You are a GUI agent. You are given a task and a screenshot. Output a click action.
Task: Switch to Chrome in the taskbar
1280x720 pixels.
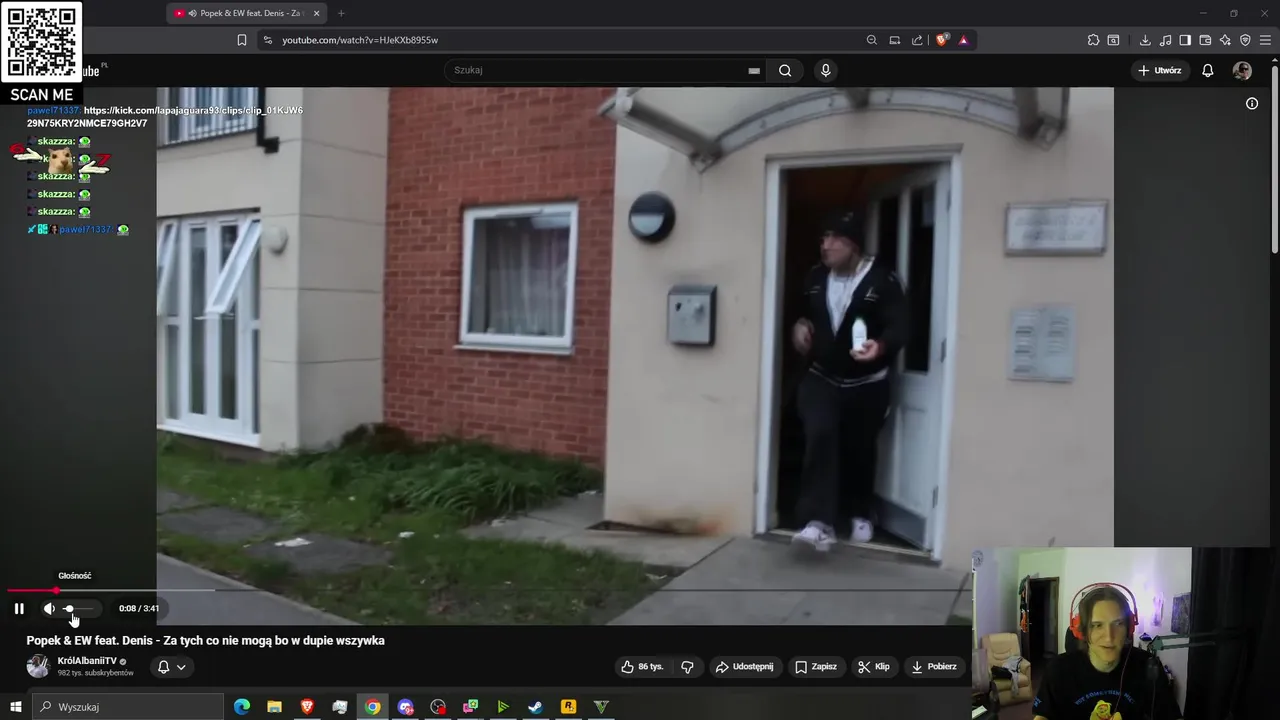[372, 707]
